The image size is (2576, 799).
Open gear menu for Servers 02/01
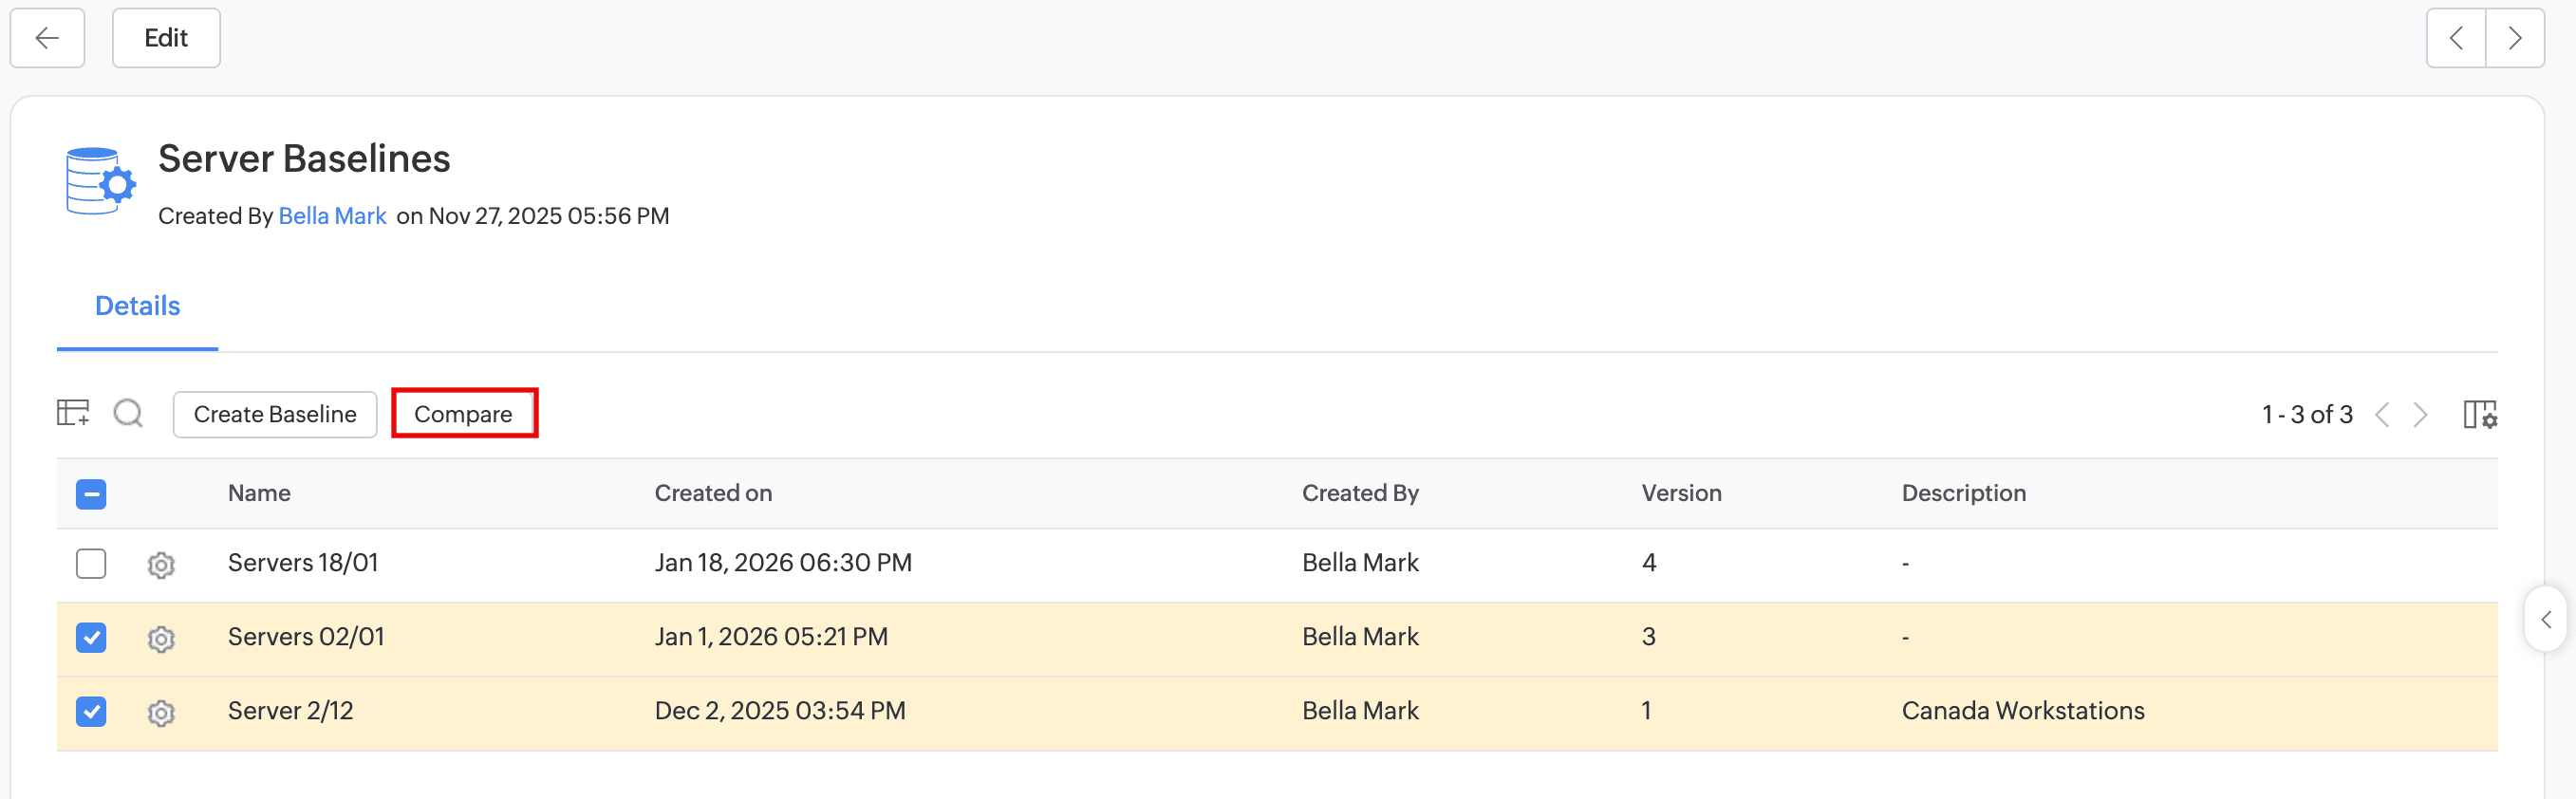[x=161, y=639]
